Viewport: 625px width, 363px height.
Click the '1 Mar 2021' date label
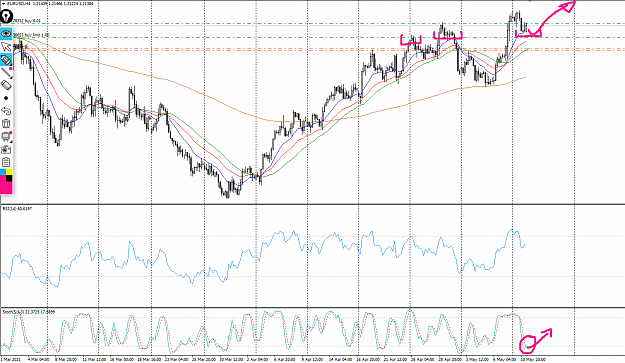pos(11,359)
